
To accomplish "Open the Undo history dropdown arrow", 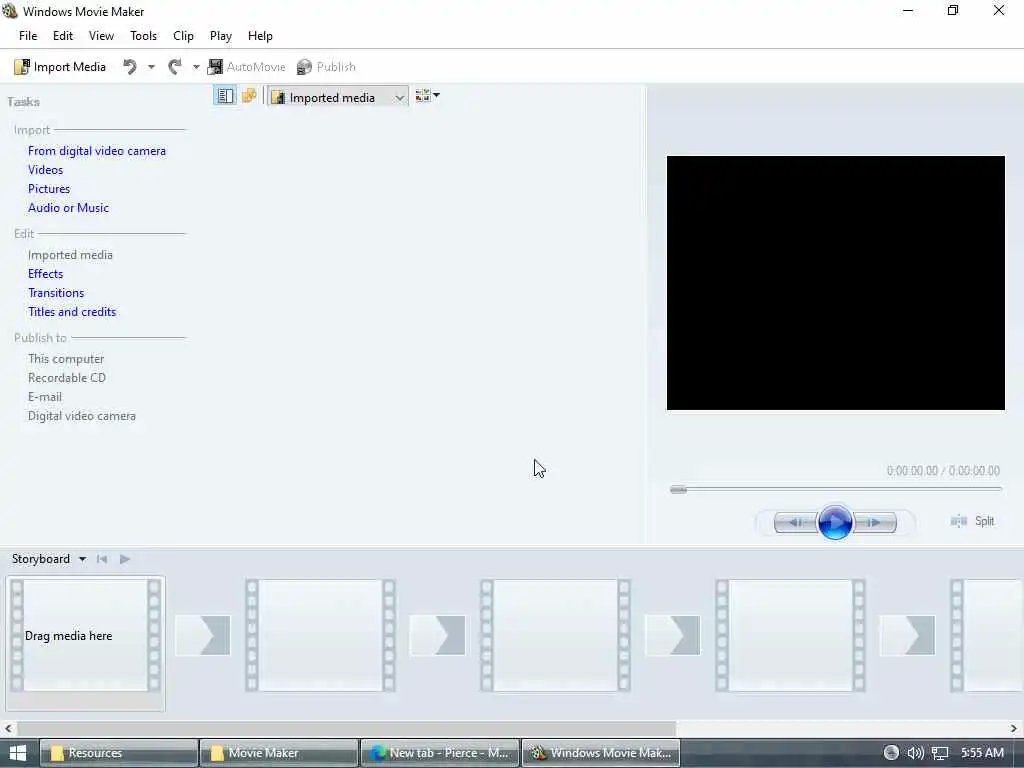I will click(151, 67).
